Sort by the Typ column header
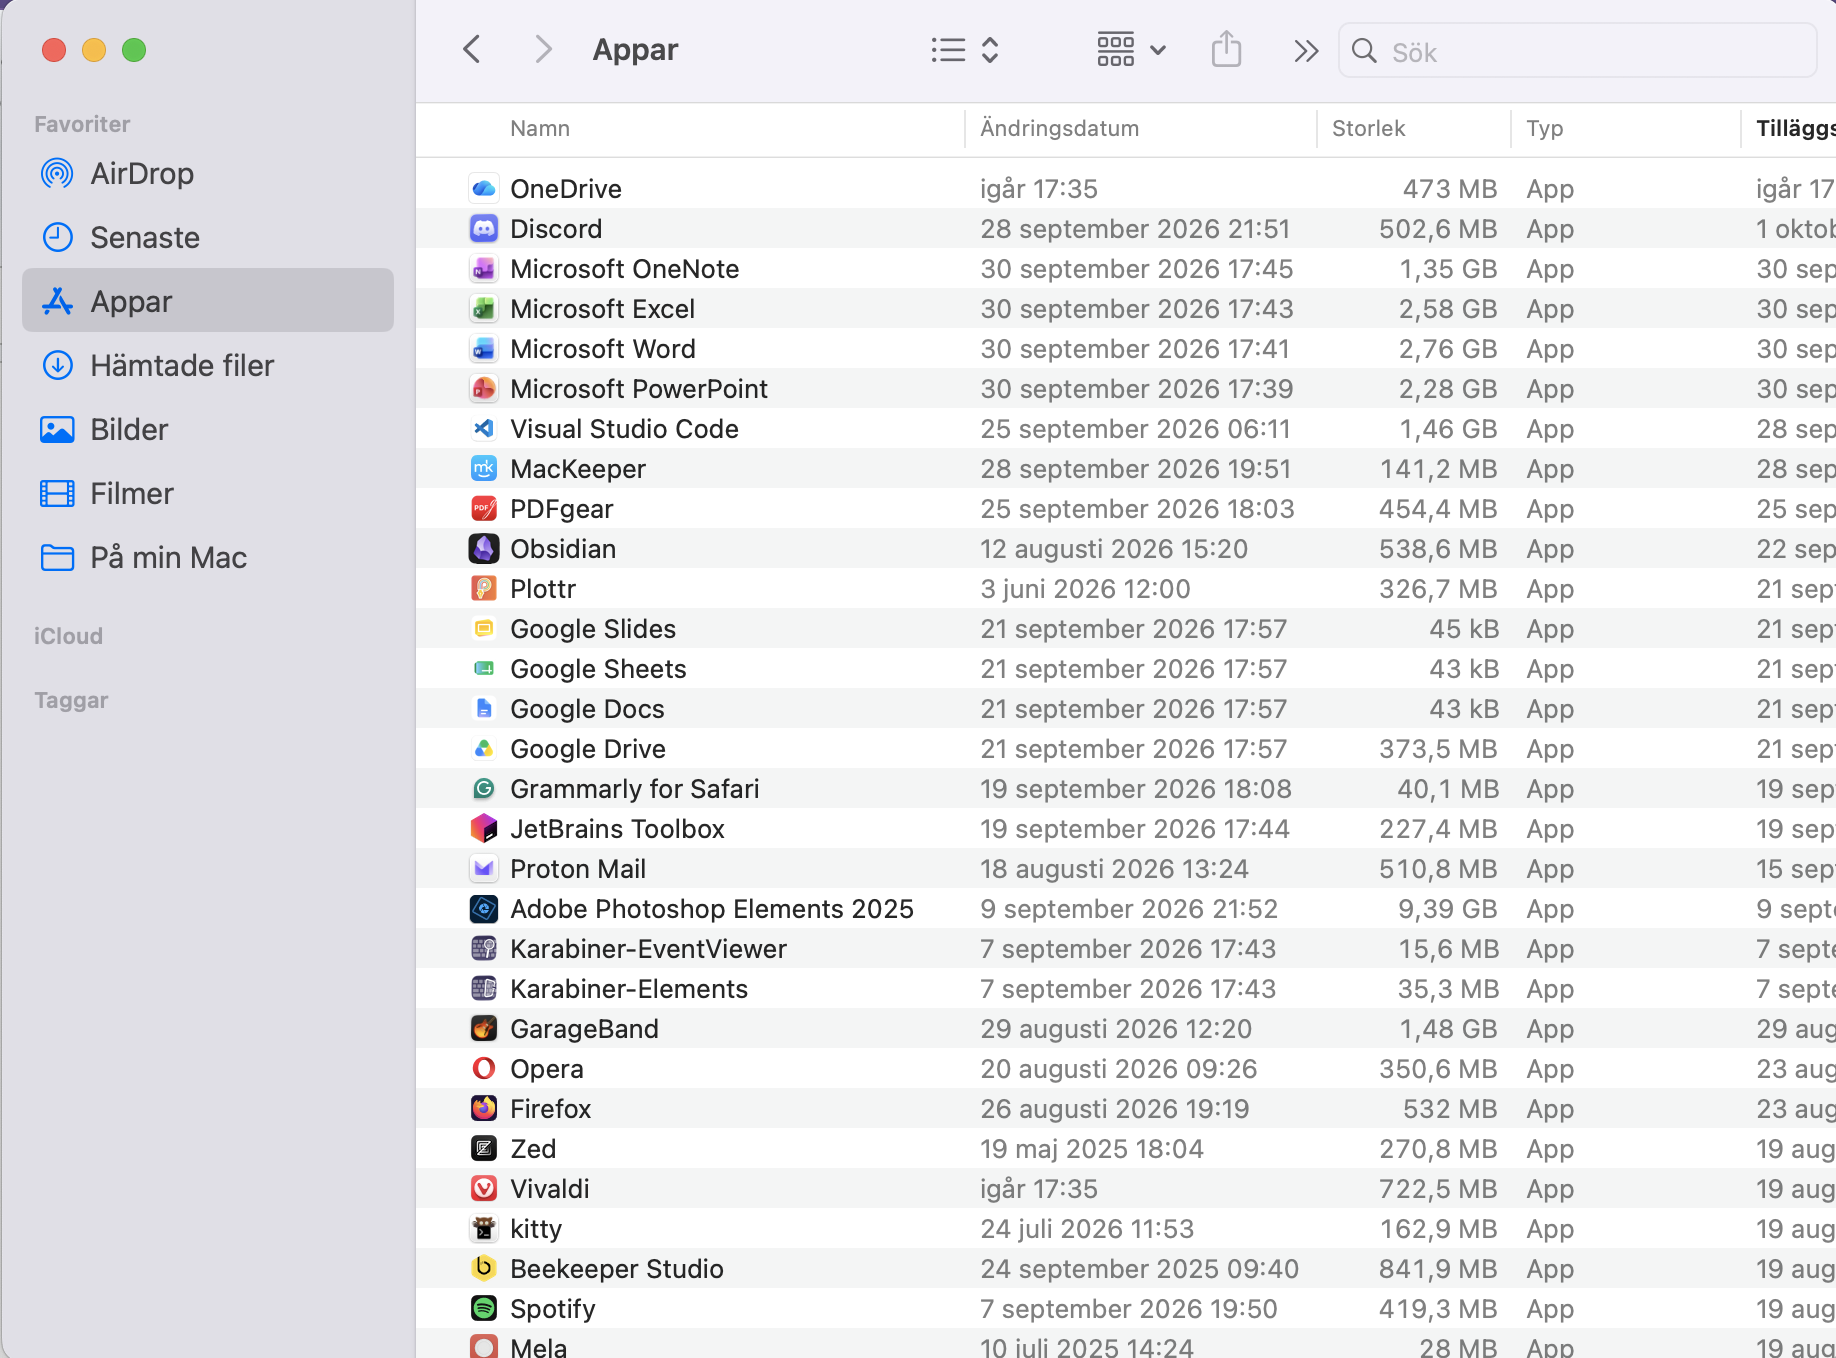 [x=1545, y=128]
